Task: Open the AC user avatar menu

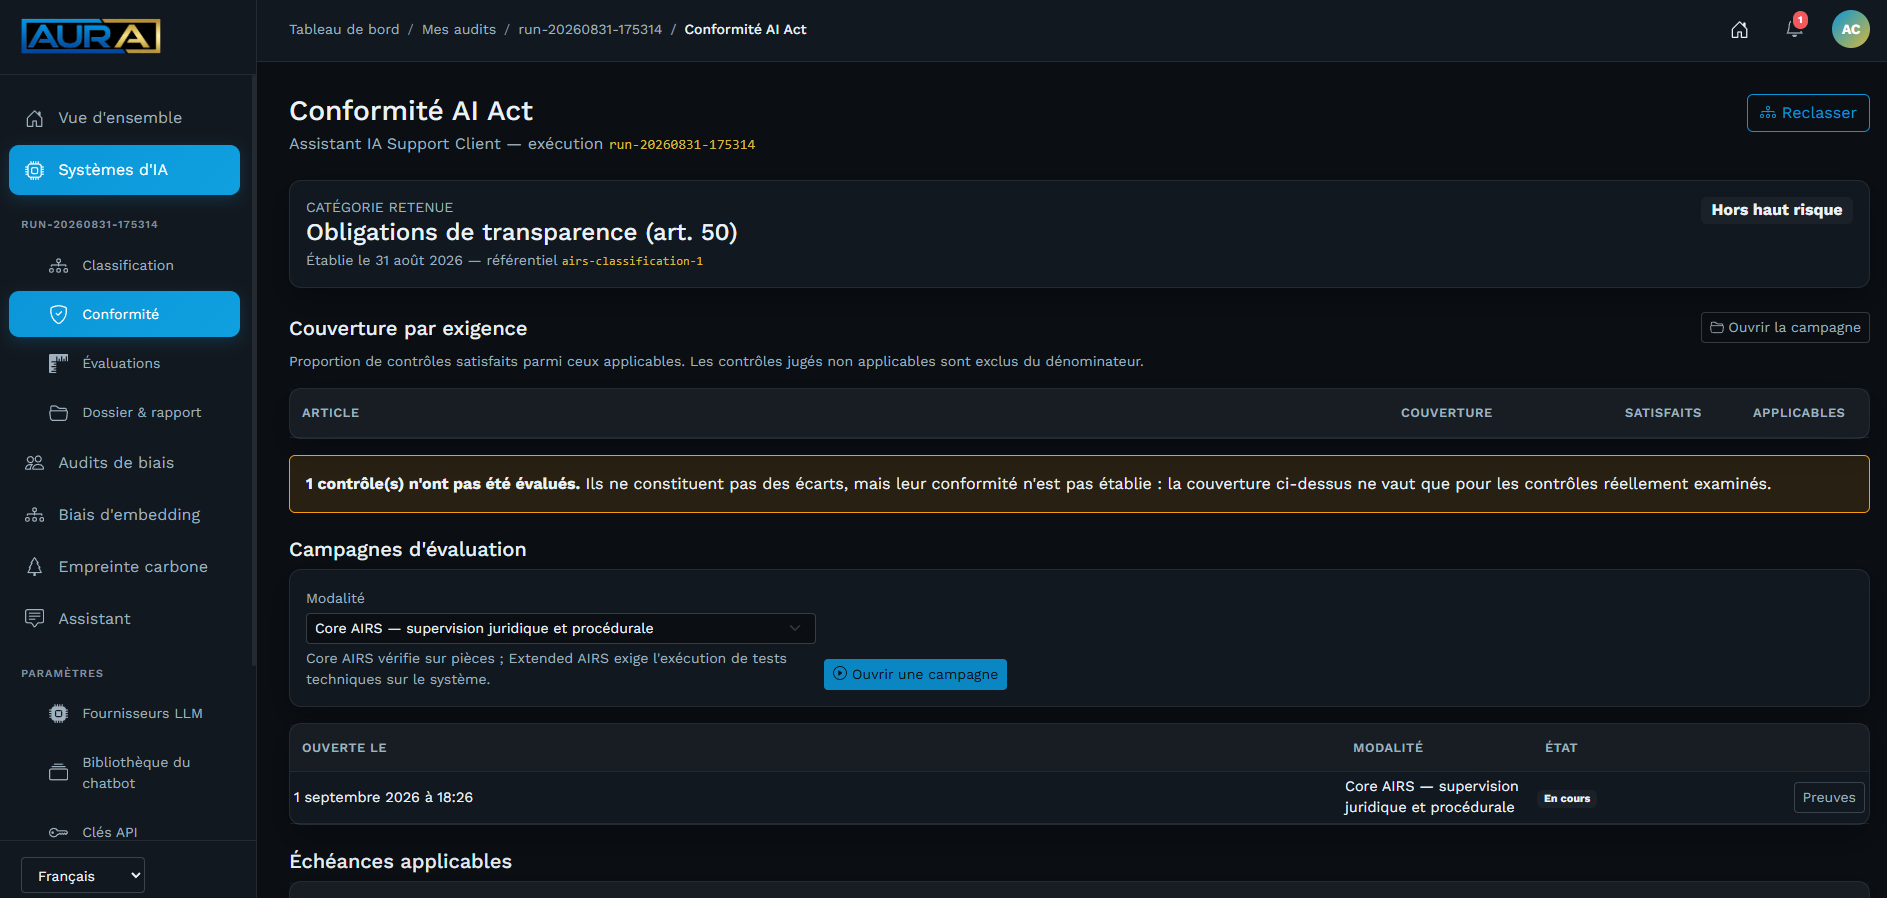Action: pos(1850,29)
